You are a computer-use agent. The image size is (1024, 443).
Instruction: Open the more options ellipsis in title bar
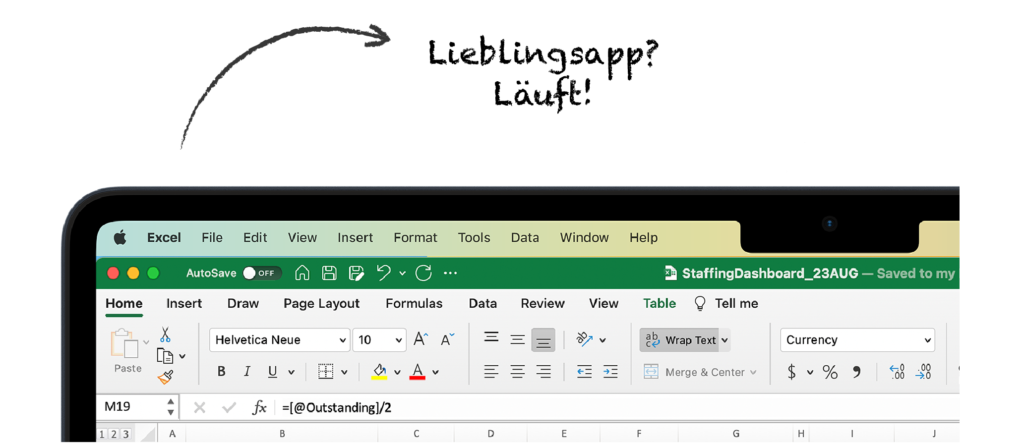coord(451,273)
